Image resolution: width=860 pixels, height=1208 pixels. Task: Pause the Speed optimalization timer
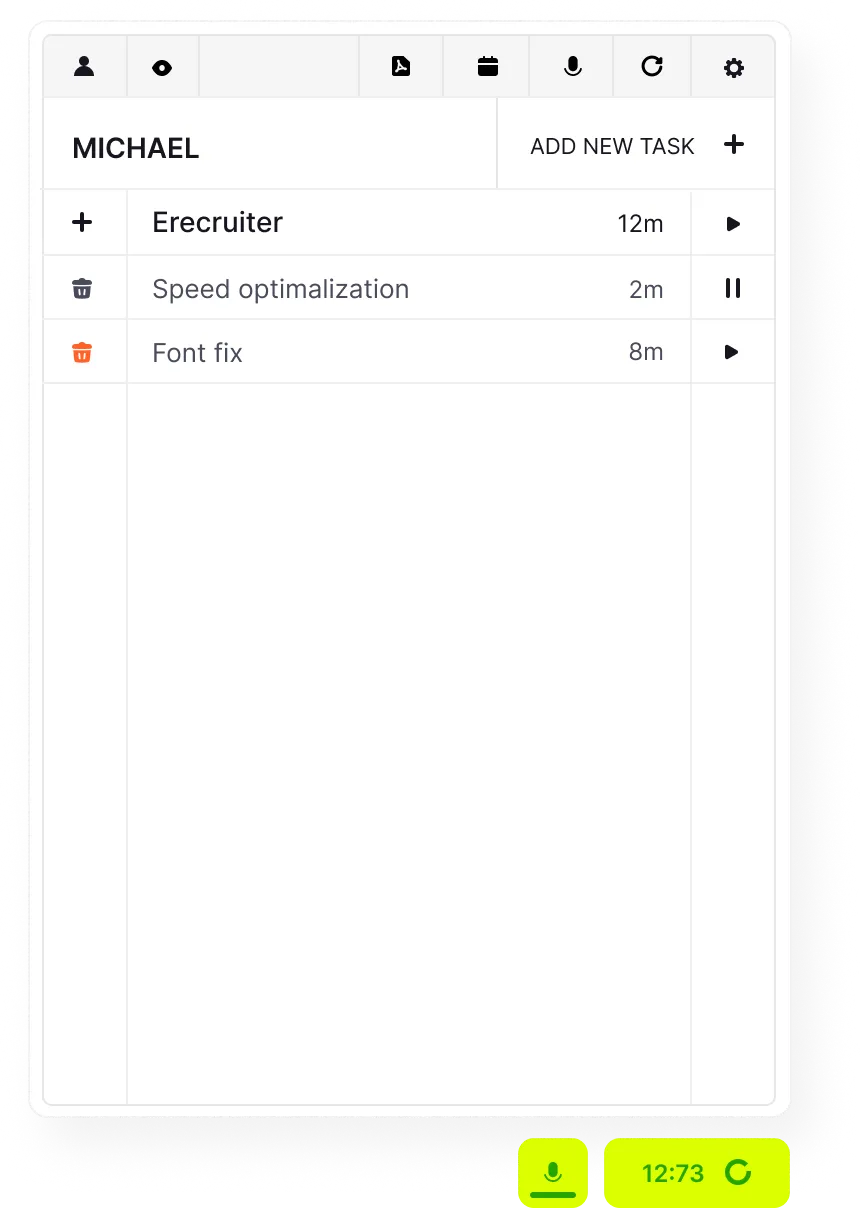point(733,288)
